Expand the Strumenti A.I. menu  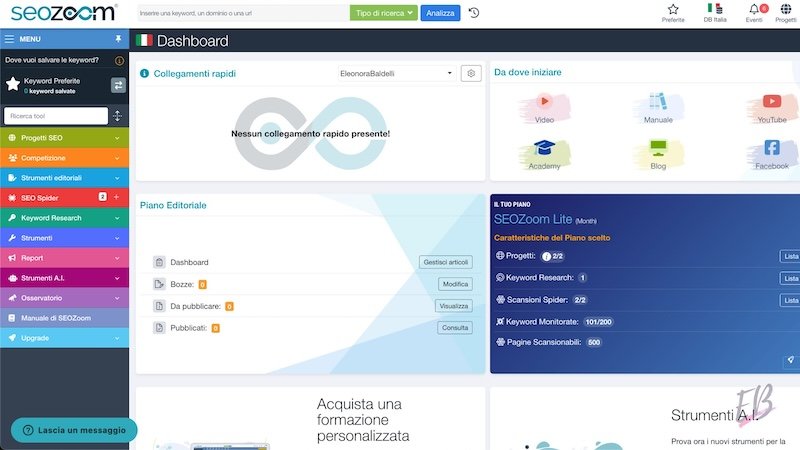click(x=64, y=278)
